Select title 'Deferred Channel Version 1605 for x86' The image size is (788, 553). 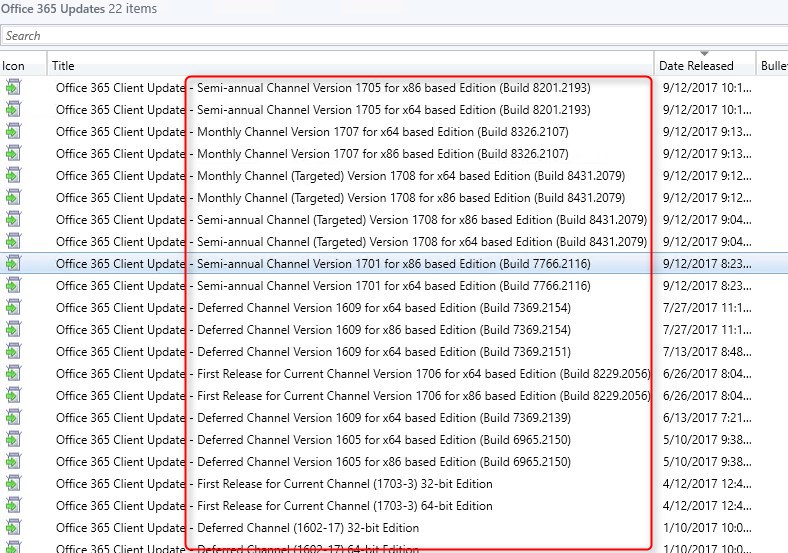(314, 462)
